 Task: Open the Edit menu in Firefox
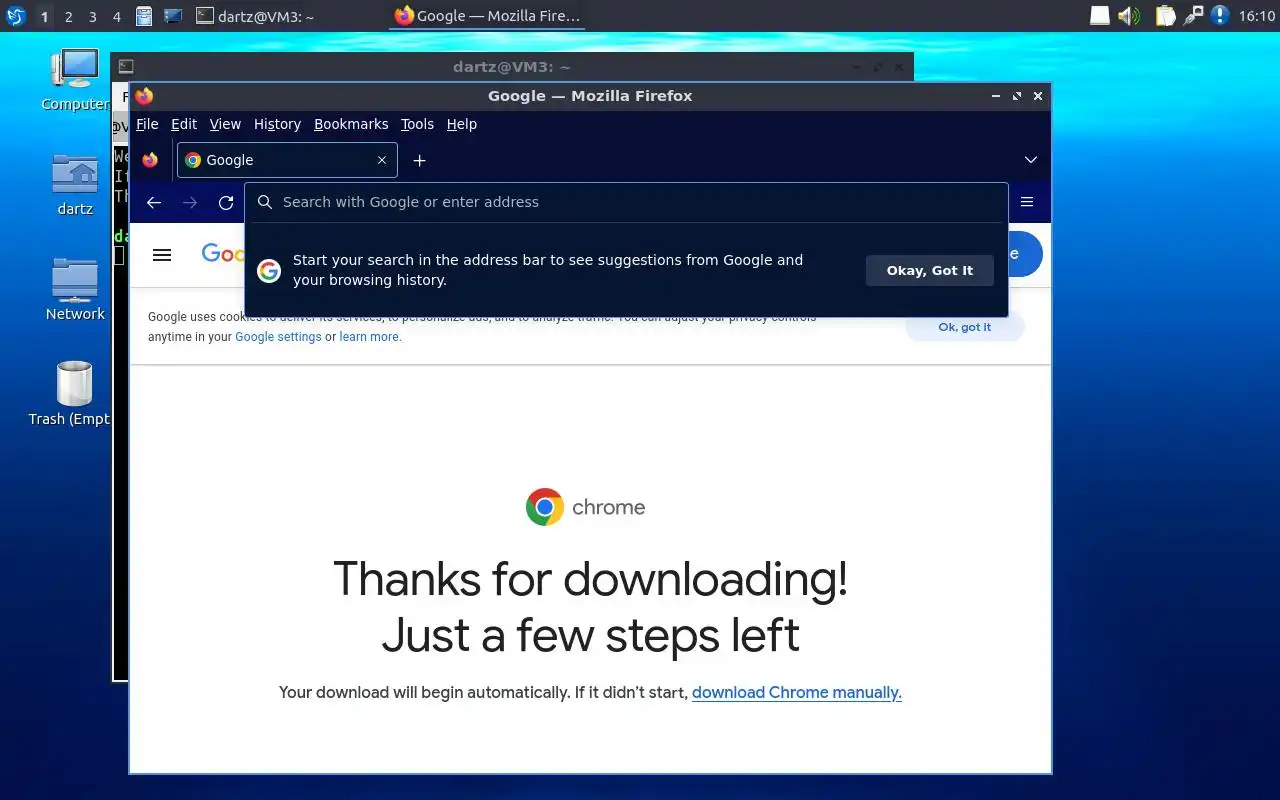click(x=184, y=124)
